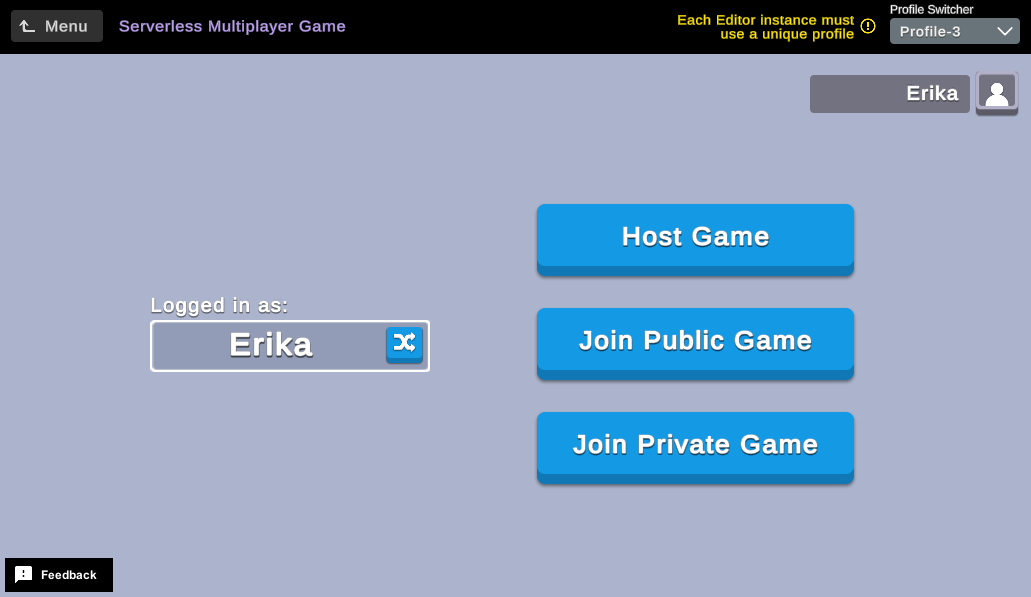The width and height of the screenshot is (1031, 597).
Task: Choose Join Private Game
Action: pos(695,445)
